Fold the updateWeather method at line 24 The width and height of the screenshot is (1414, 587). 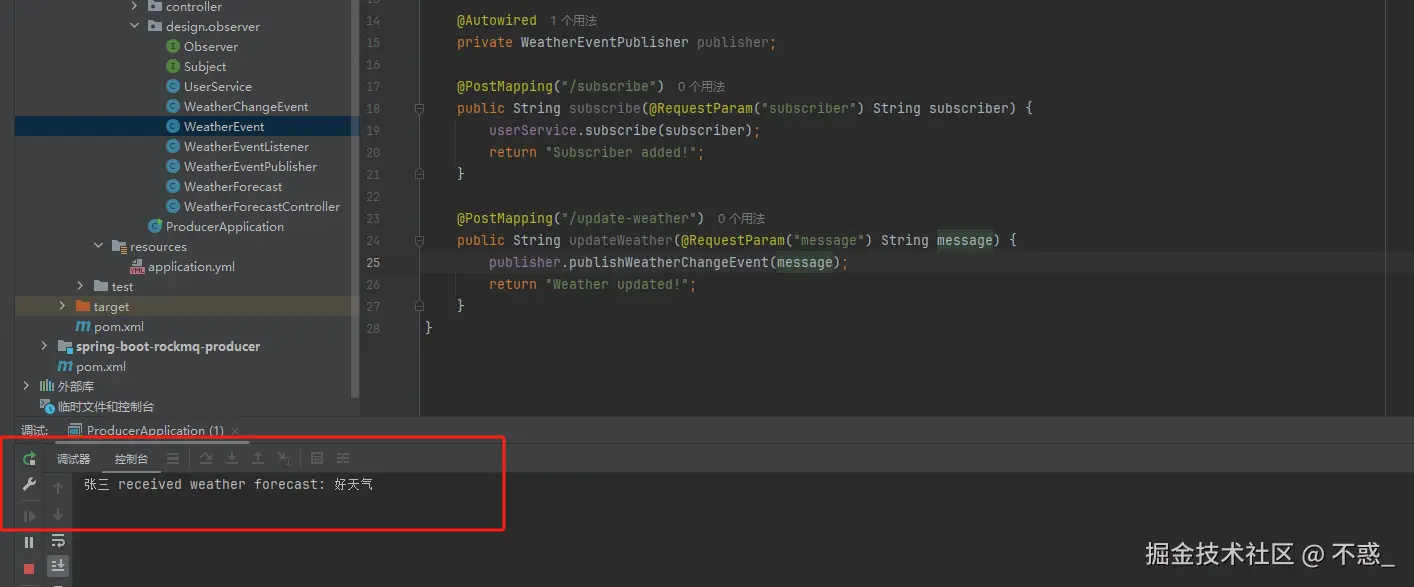[x=420, y=240]
